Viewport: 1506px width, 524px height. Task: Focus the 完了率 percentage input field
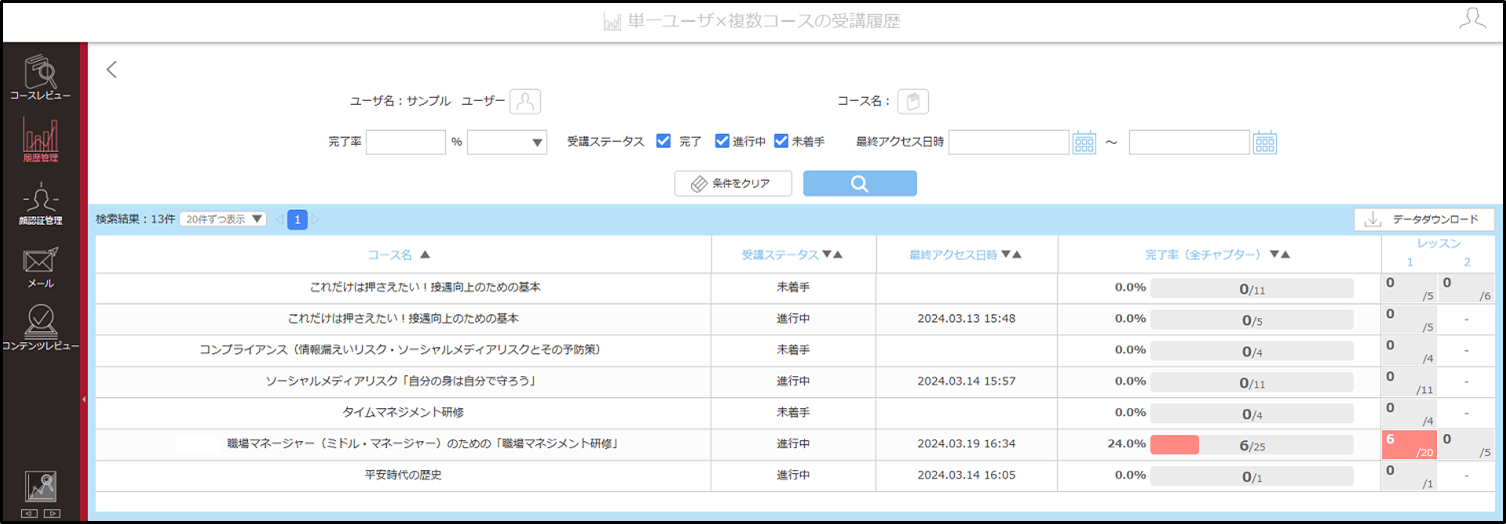406,142
